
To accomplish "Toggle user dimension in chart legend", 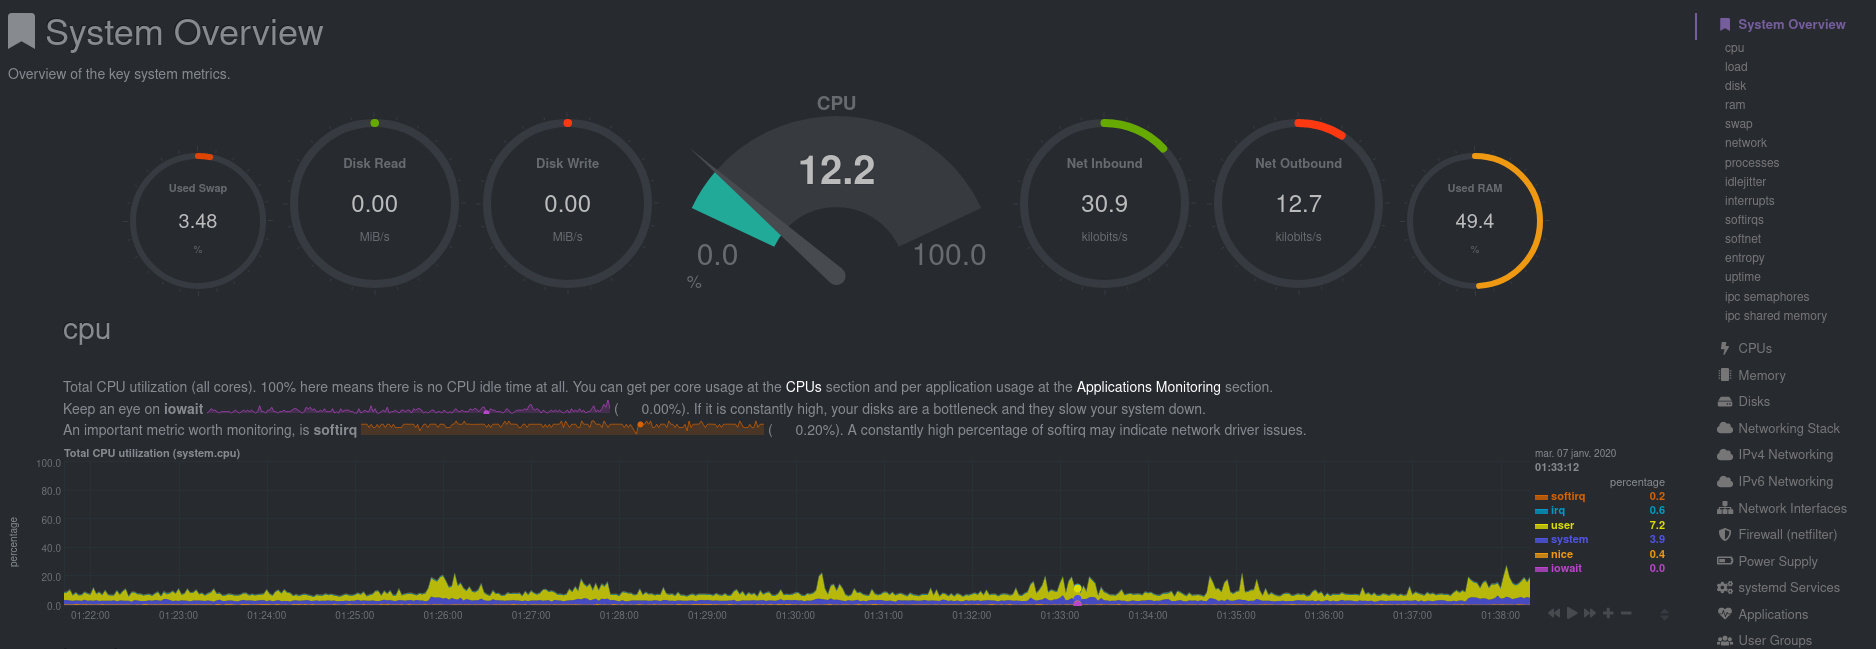I will pyautogui.click(x=1562, y=525).
